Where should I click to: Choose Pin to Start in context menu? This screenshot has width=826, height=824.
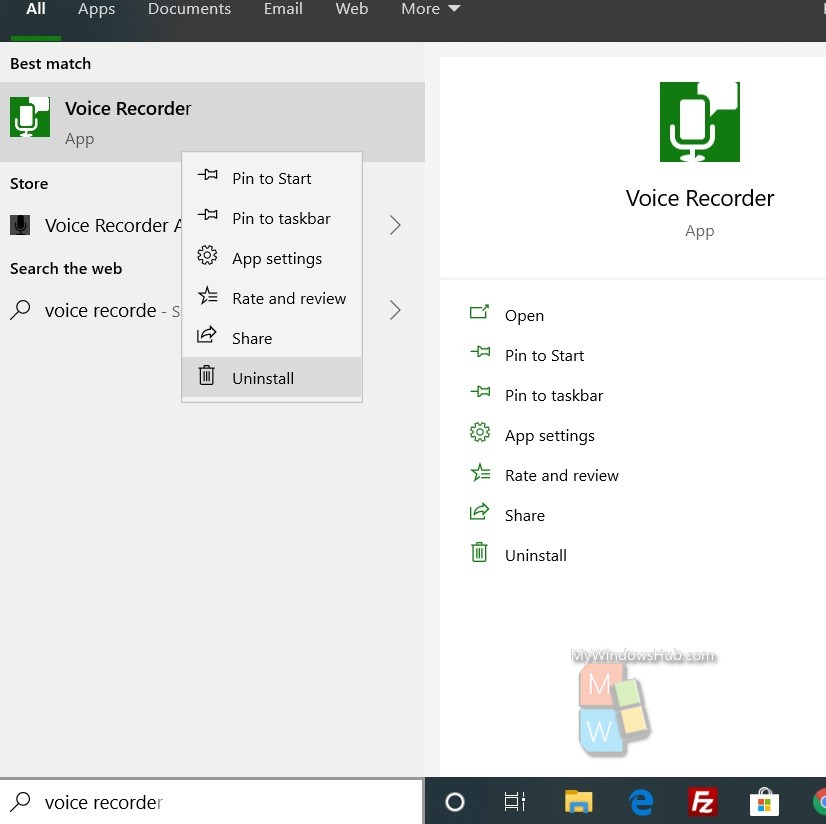coord(272,179)
